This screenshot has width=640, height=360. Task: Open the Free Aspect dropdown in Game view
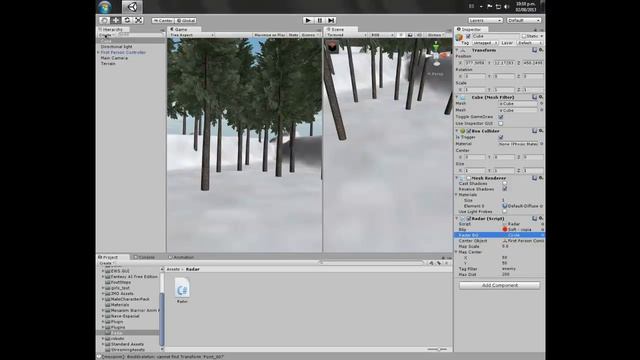point(191,35)
